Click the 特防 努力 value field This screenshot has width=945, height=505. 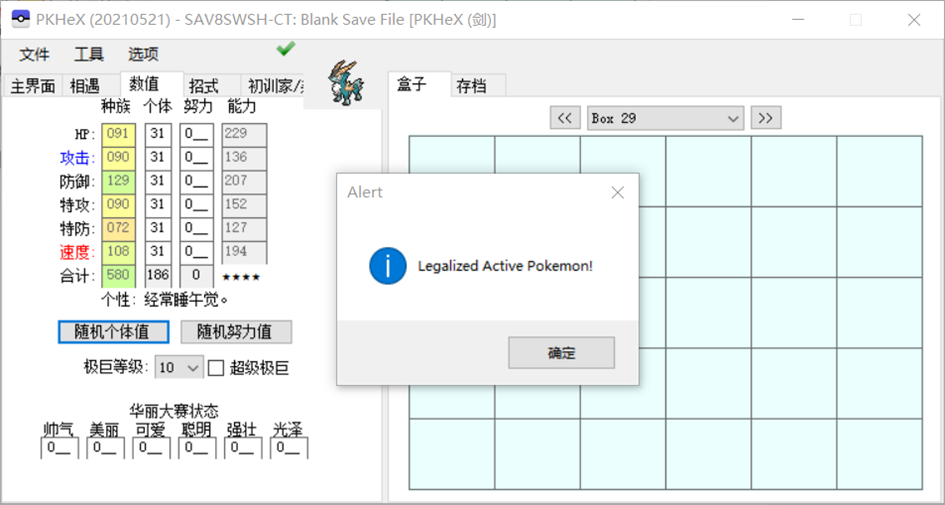(196, 228)
